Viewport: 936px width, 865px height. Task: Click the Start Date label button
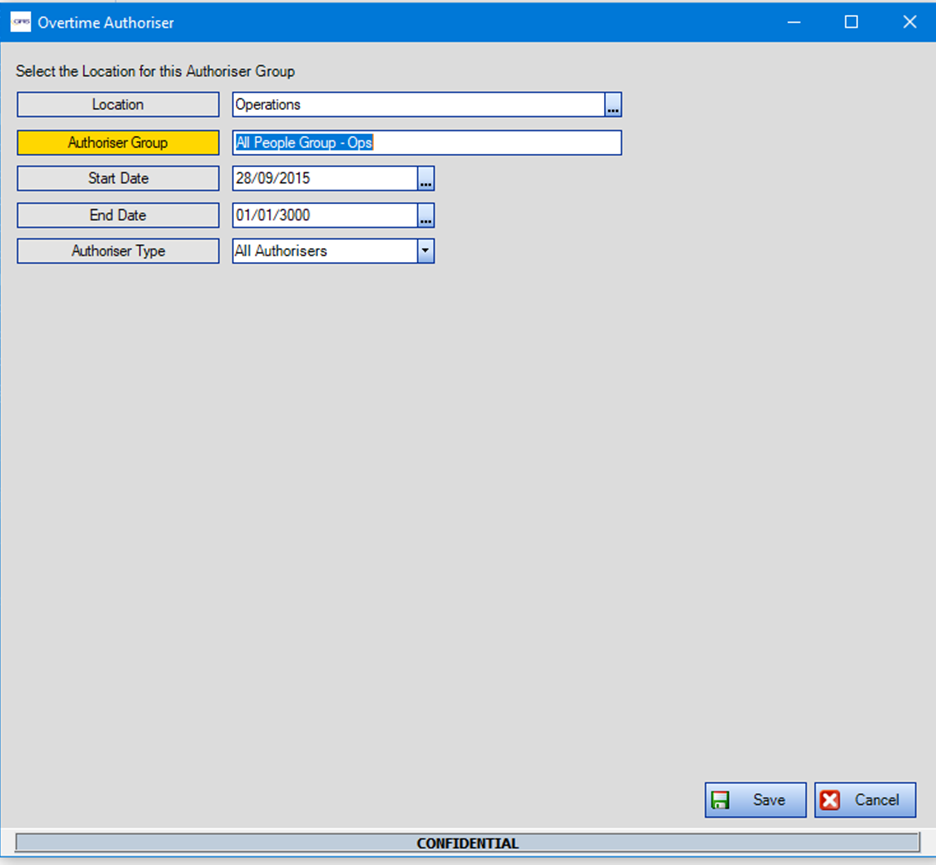tap(118, 179)
